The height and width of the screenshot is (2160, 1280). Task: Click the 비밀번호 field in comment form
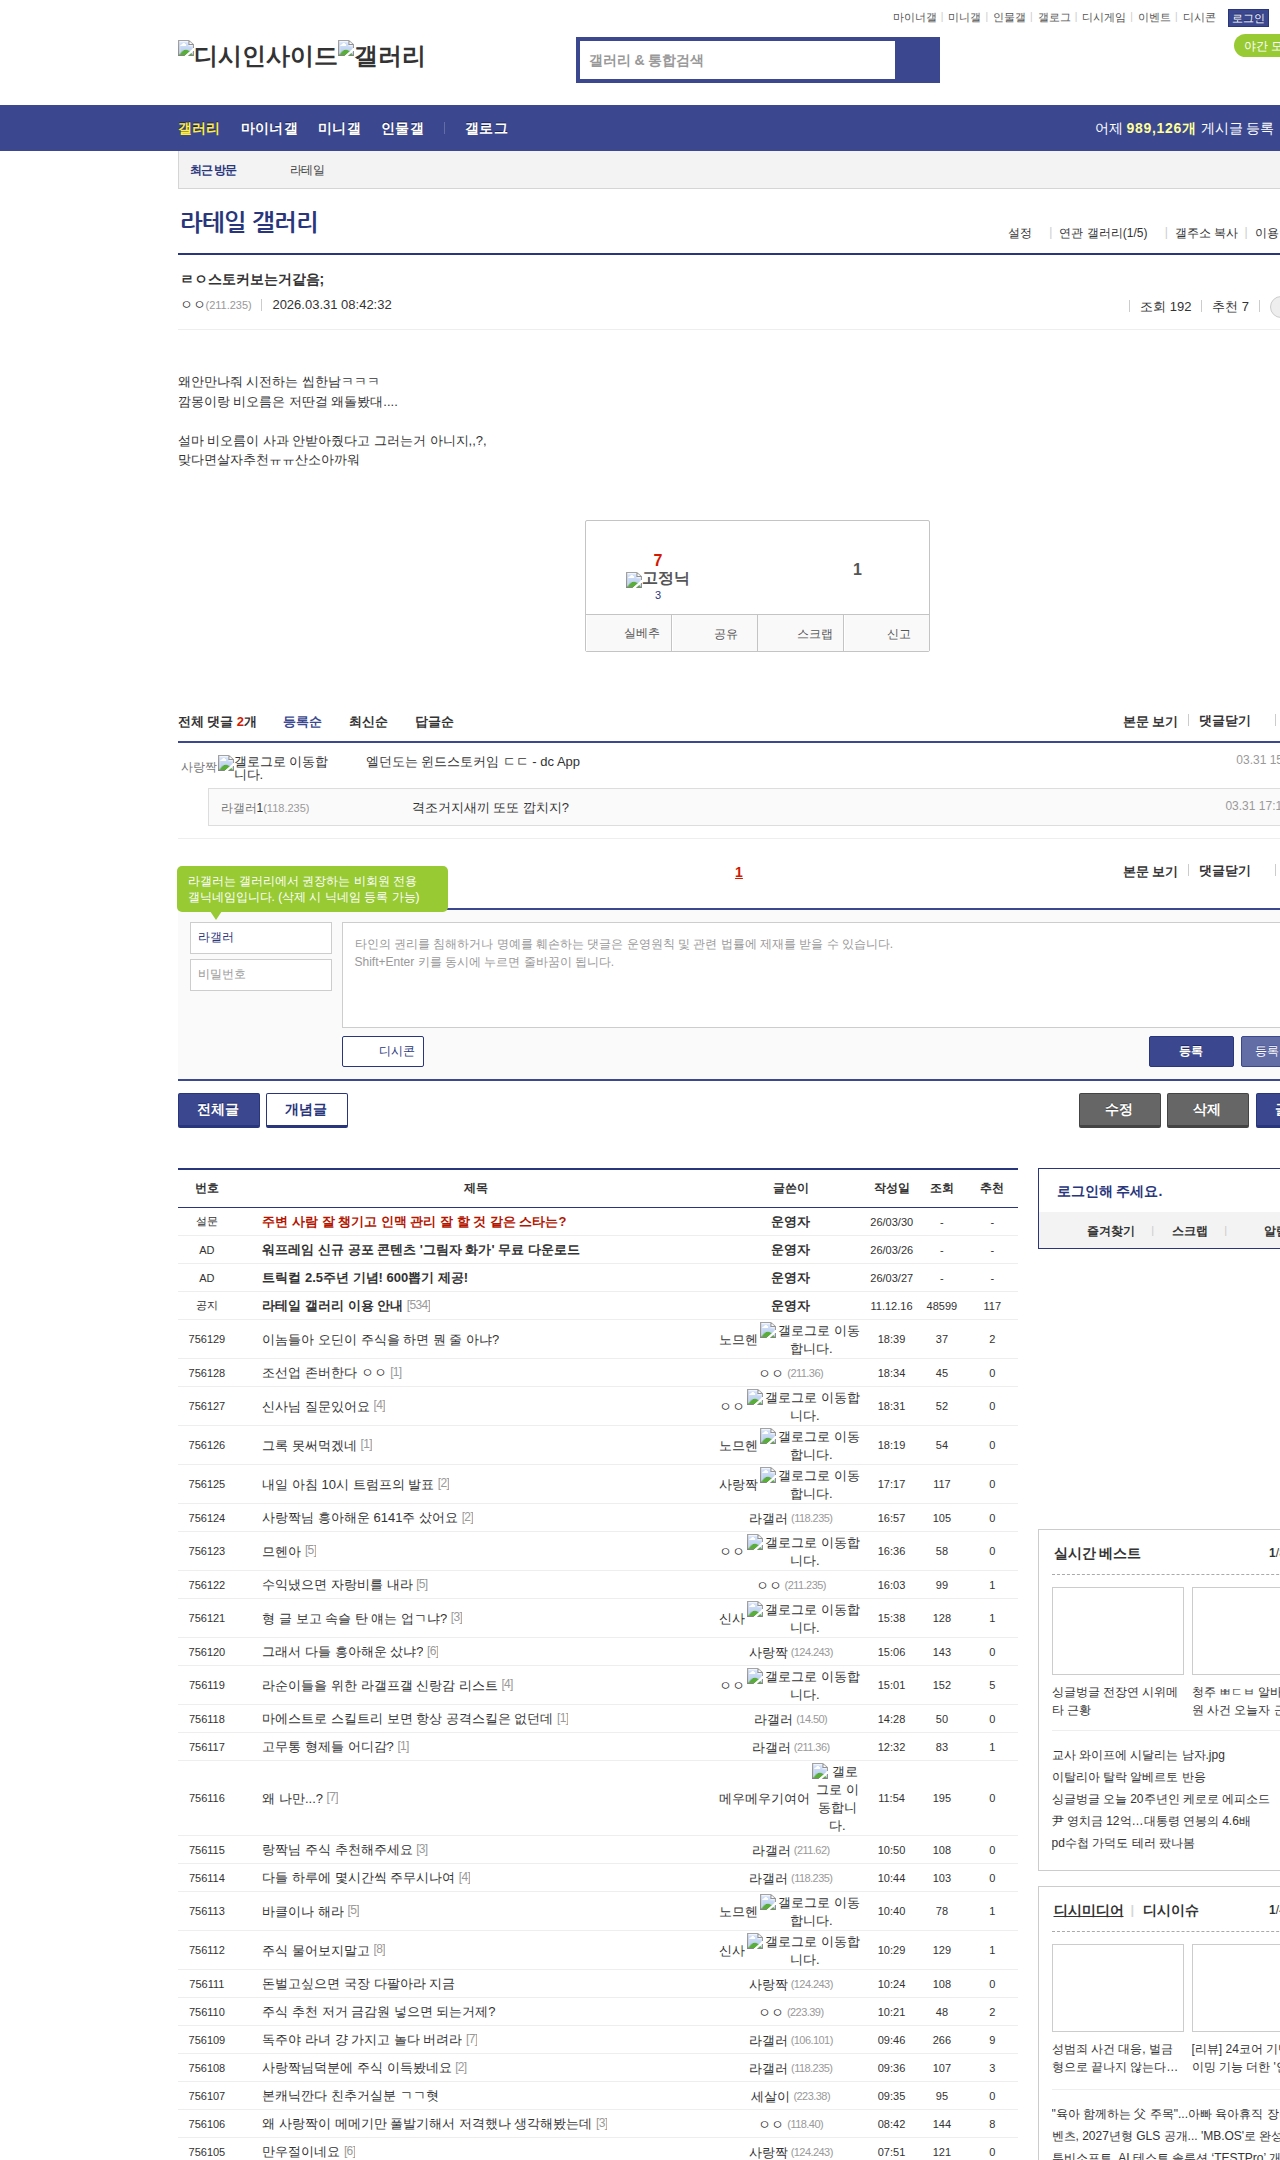point(261,974)
